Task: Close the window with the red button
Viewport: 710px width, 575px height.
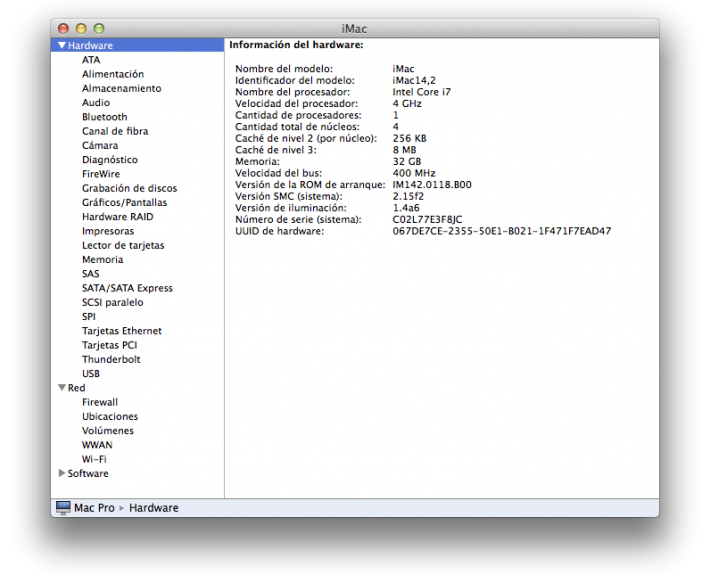Action: pyautogui.click(x=63, y=29)
